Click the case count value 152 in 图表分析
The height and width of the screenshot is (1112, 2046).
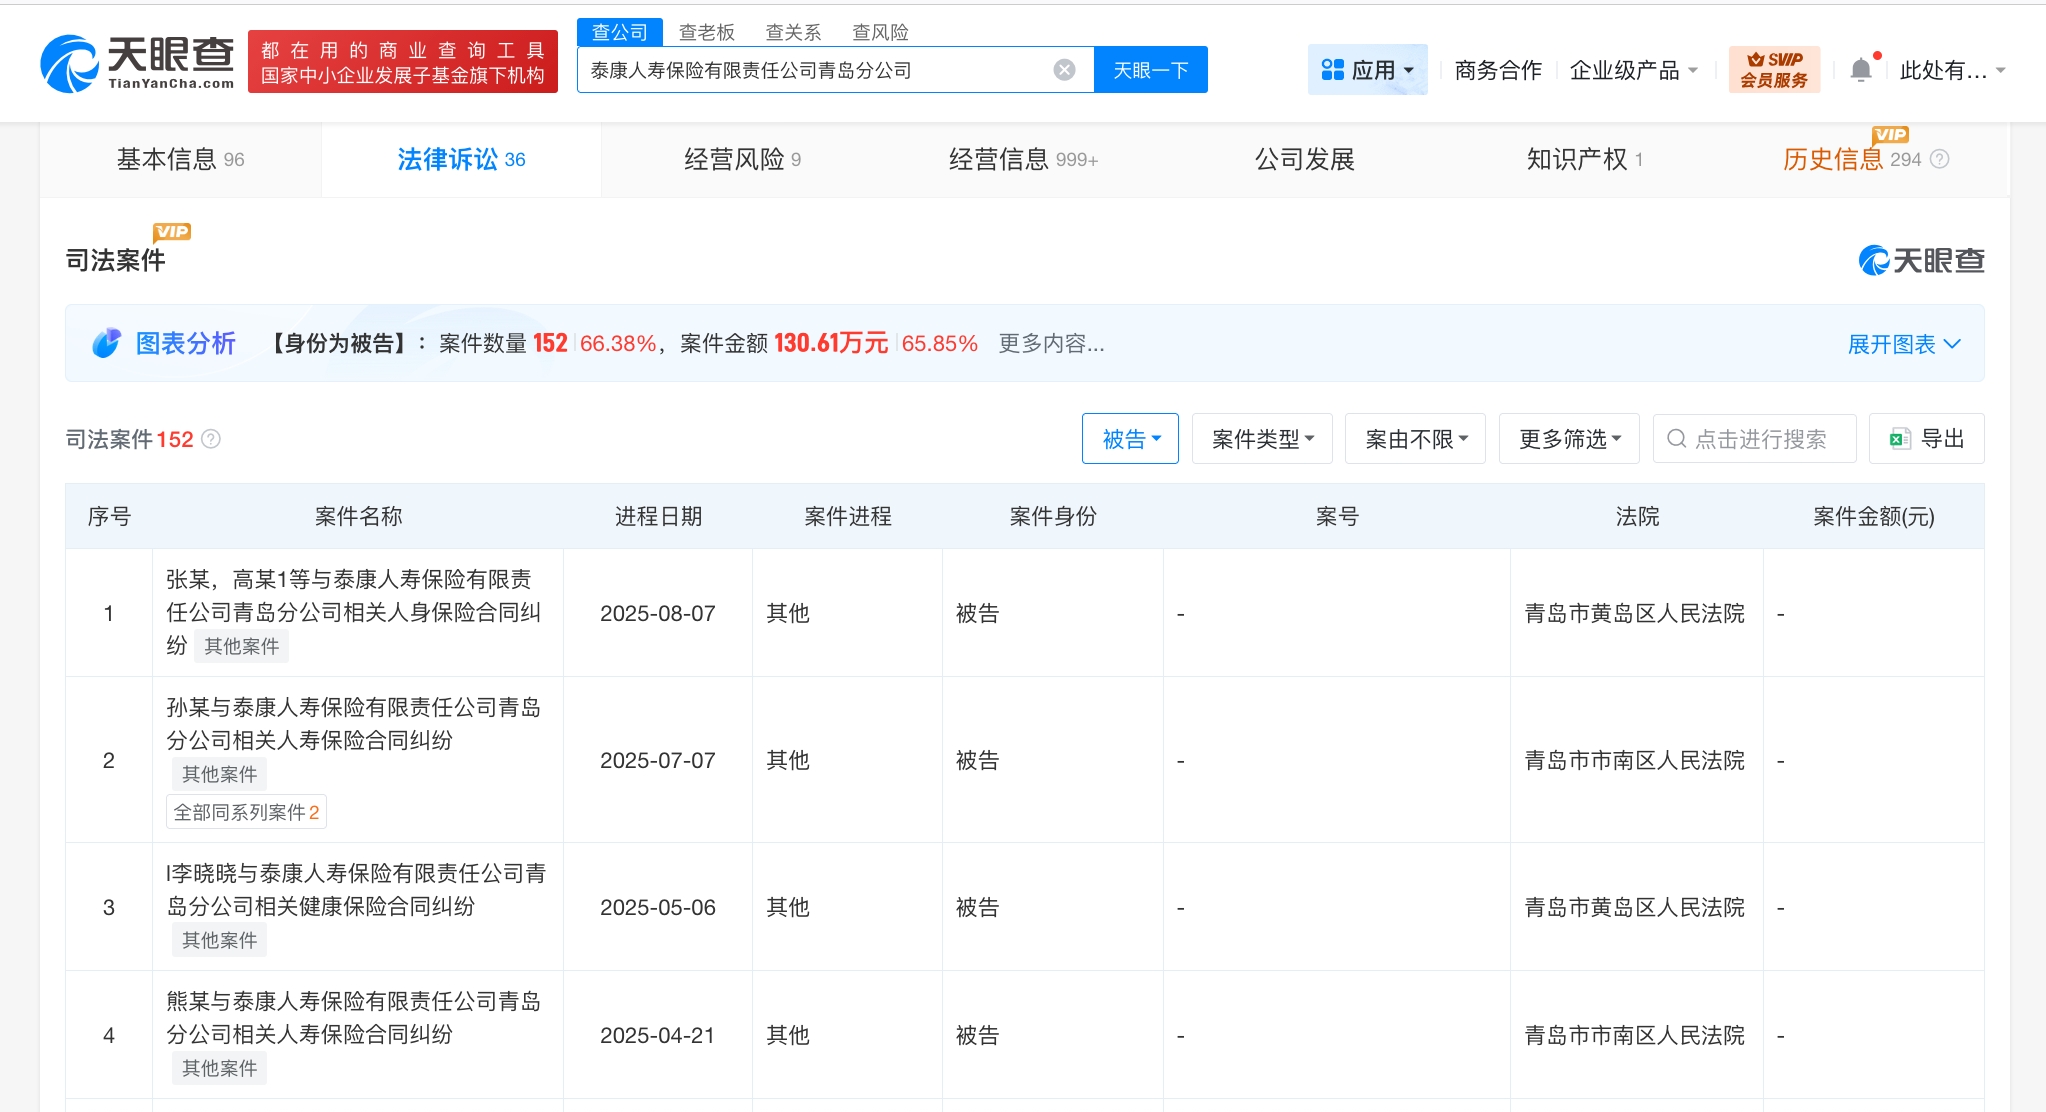tap(550, 343)
